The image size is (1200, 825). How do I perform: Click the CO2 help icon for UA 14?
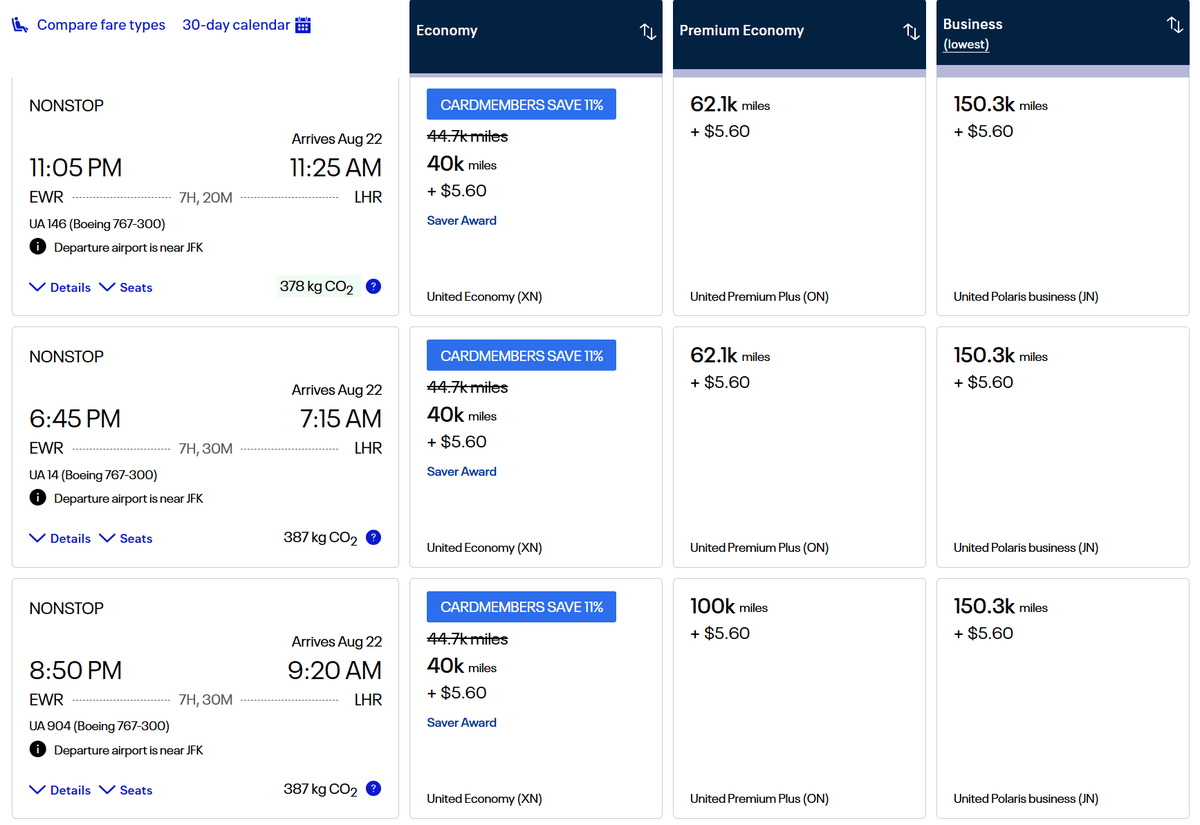click(373, 537)
